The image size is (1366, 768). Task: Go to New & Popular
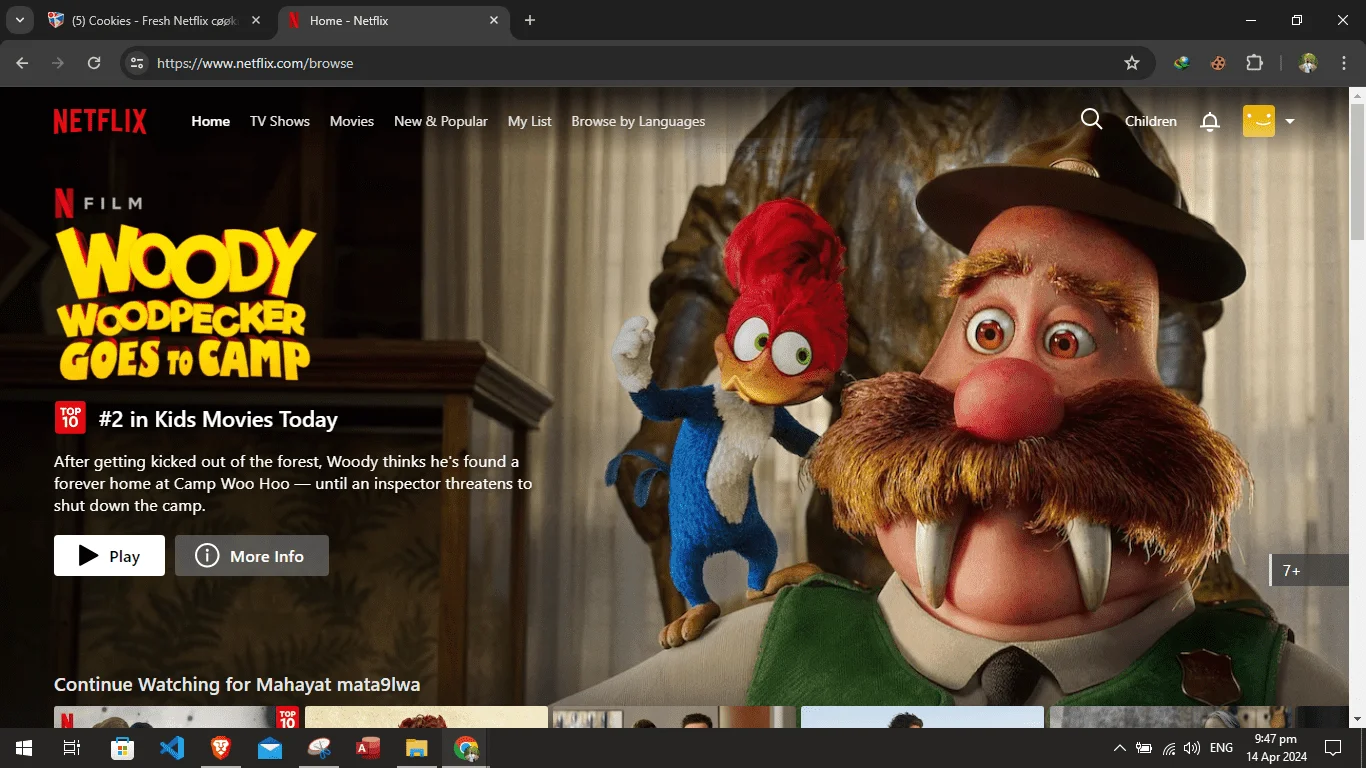(441, 121)
